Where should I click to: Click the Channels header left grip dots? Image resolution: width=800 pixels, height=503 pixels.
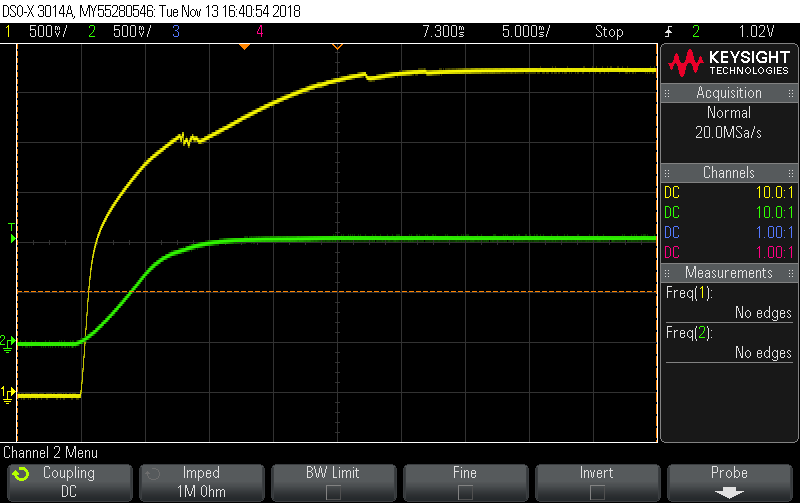667,173
